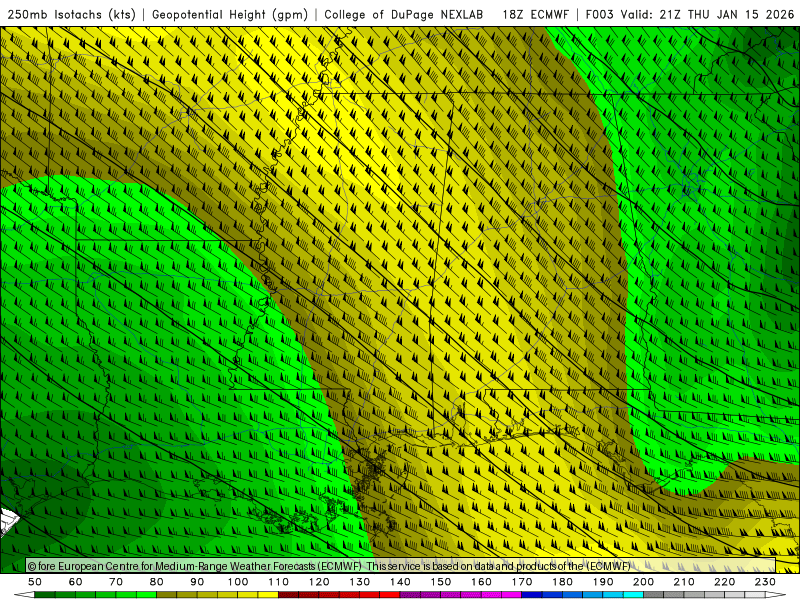Image resolution: width=800 pixels, height=600 pixels.
Task: Click the 'F003' forecast hour text
Action: coord(600,14)
